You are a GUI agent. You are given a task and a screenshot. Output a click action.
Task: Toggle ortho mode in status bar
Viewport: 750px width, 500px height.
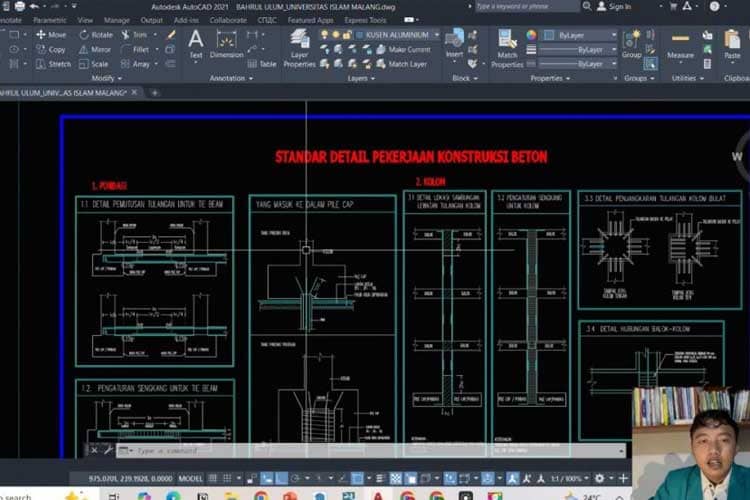[281, 478]
